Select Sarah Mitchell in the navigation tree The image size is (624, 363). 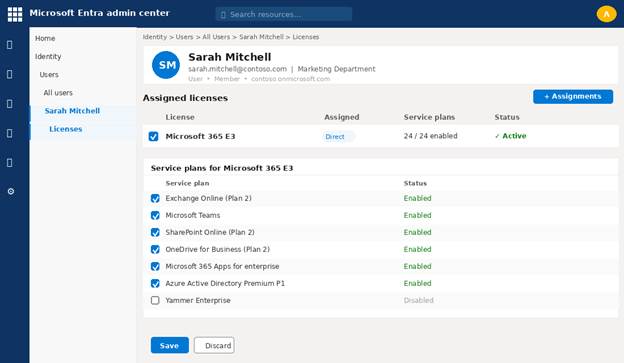pos(72,111)
